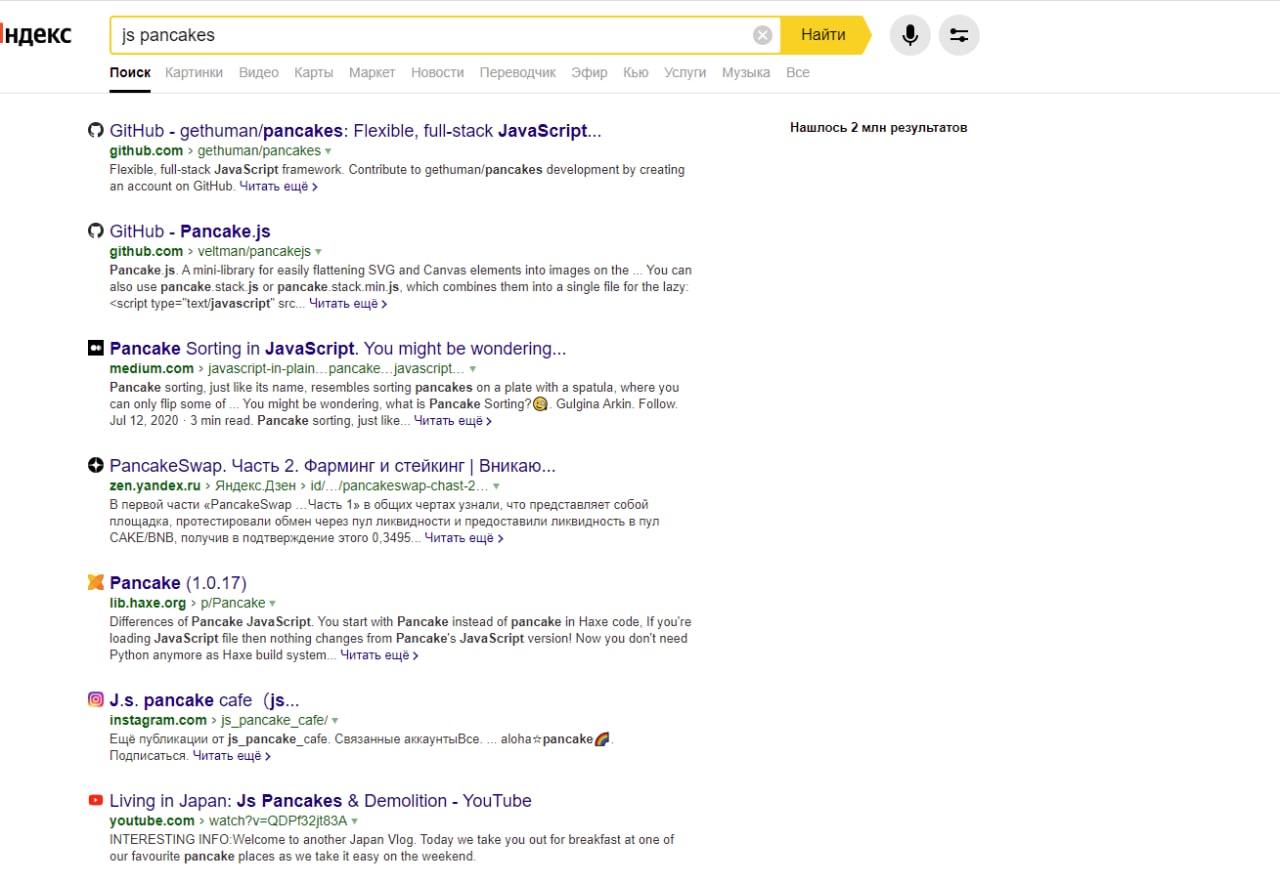This screenshot has height=883, width=1280.
Task: Click Haxe favicon beside Pancake (1.0.17) result
Action: pos(96,583)
